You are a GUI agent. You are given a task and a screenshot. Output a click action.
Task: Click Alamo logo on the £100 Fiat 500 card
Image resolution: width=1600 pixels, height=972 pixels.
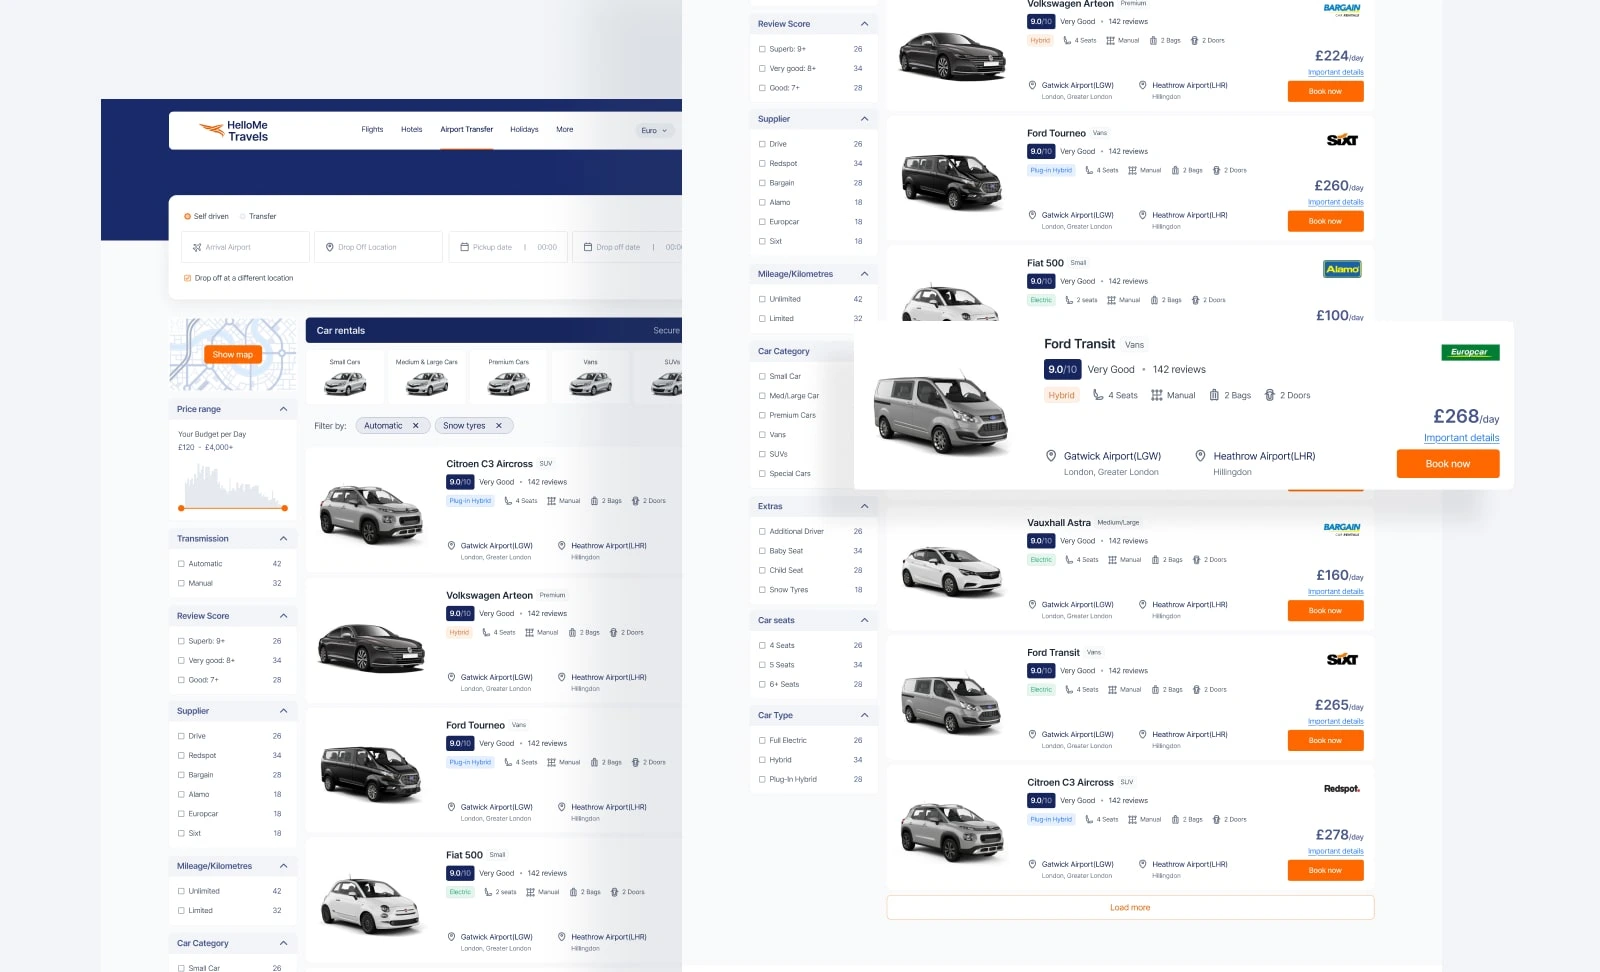(1342, 269)
